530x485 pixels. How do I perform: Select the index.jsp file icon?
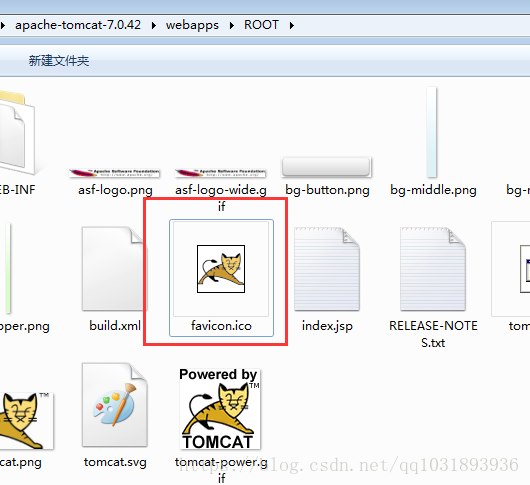pyautogui.click(x=327, y=269)
